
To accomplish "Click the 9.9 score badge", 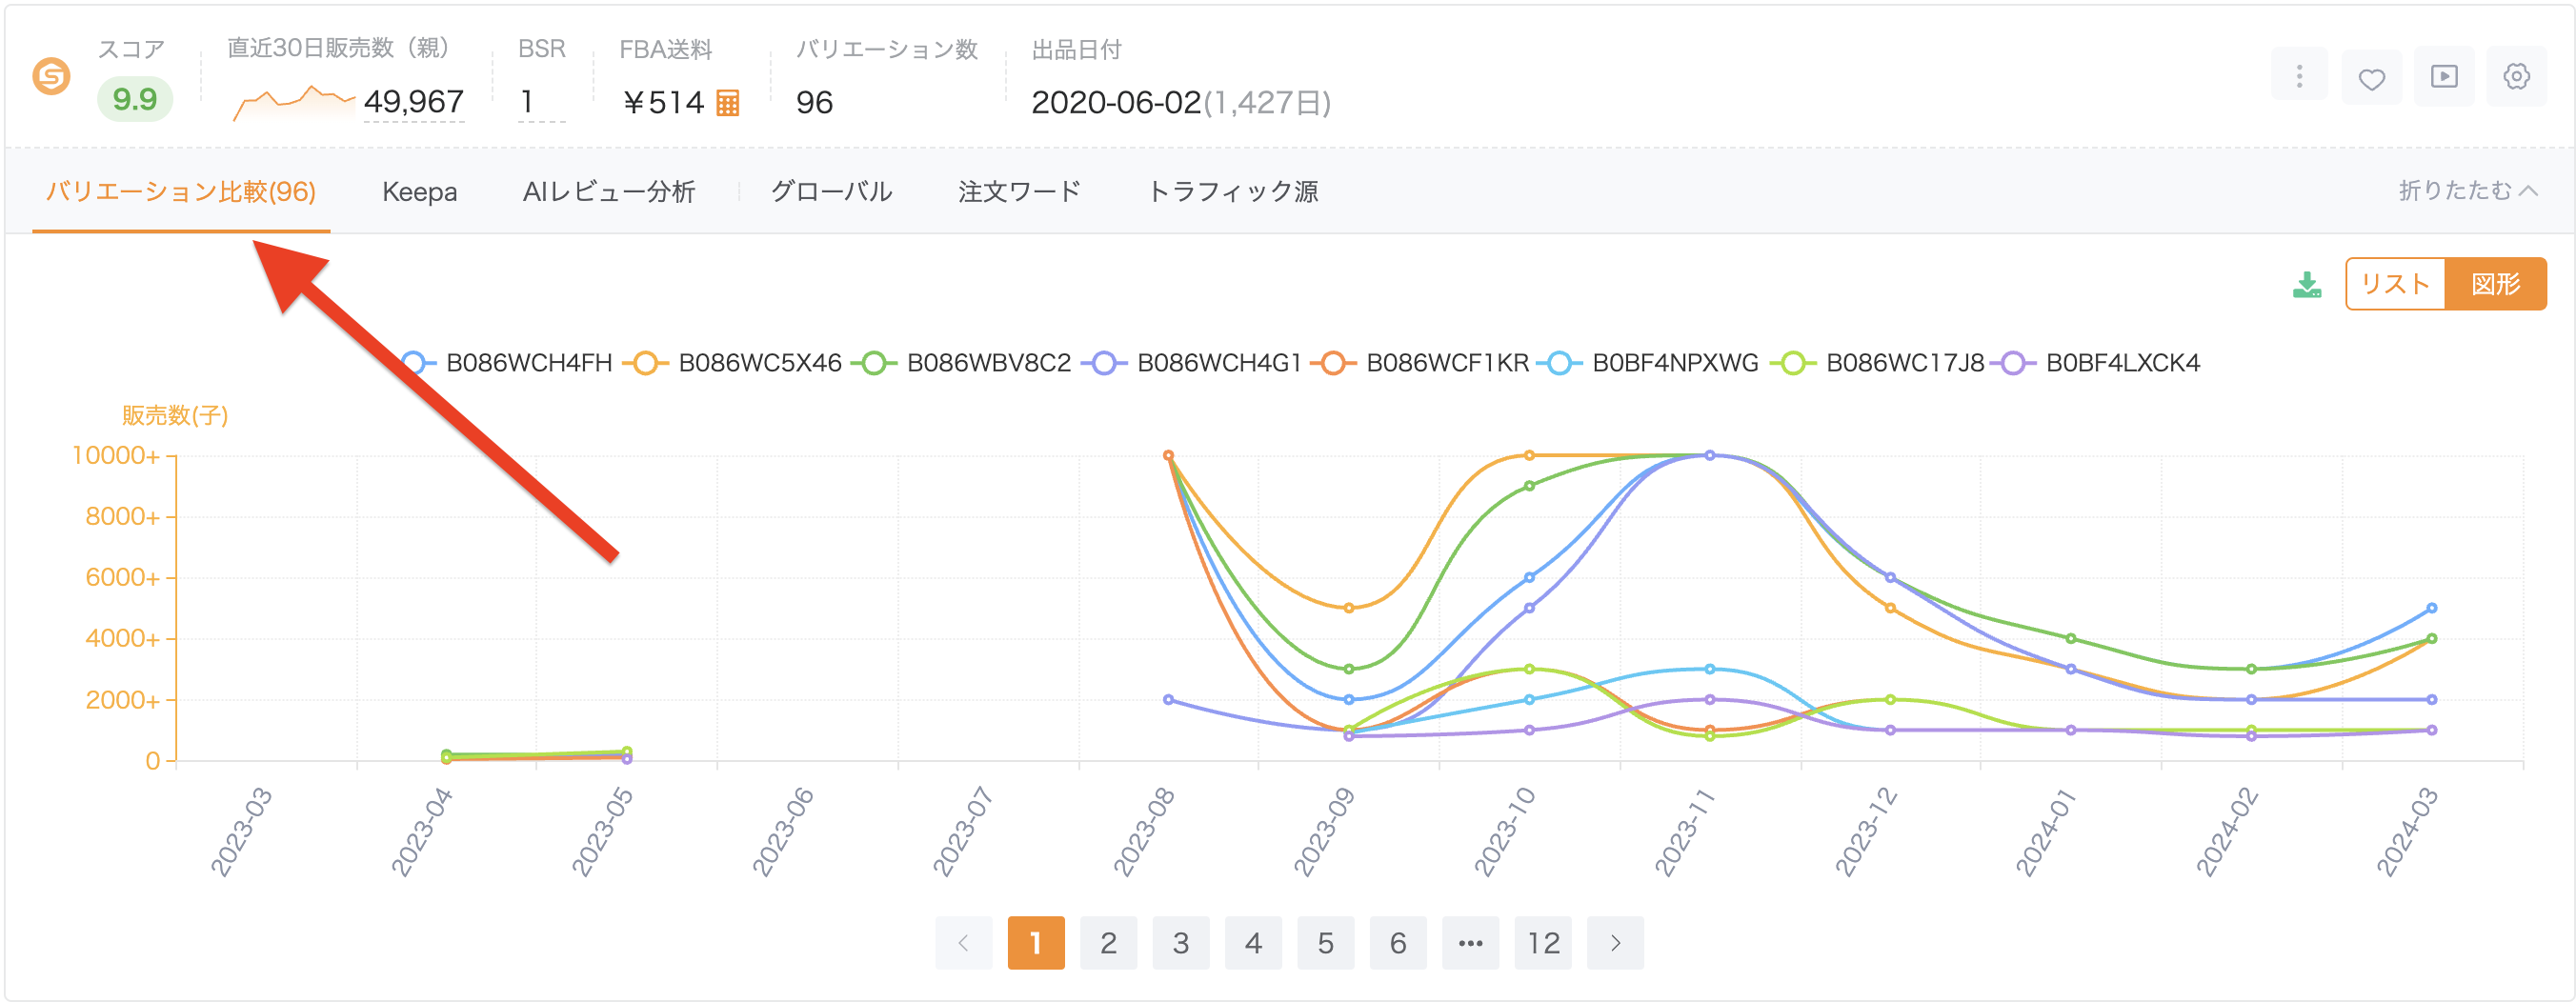I will [135, 100].
